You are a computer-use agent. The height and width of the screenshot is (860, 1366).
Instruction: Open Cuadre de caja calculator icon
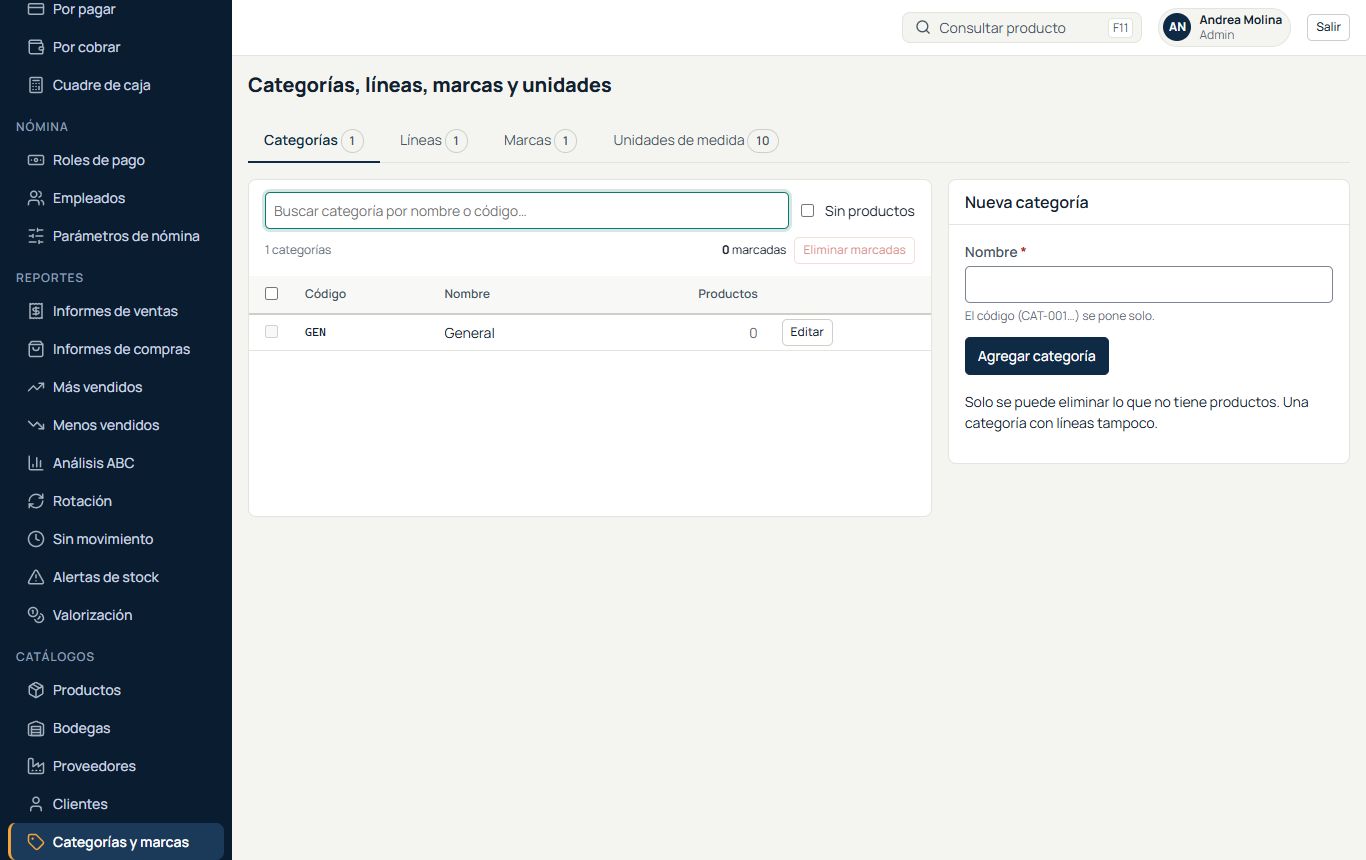pos(36,85)
